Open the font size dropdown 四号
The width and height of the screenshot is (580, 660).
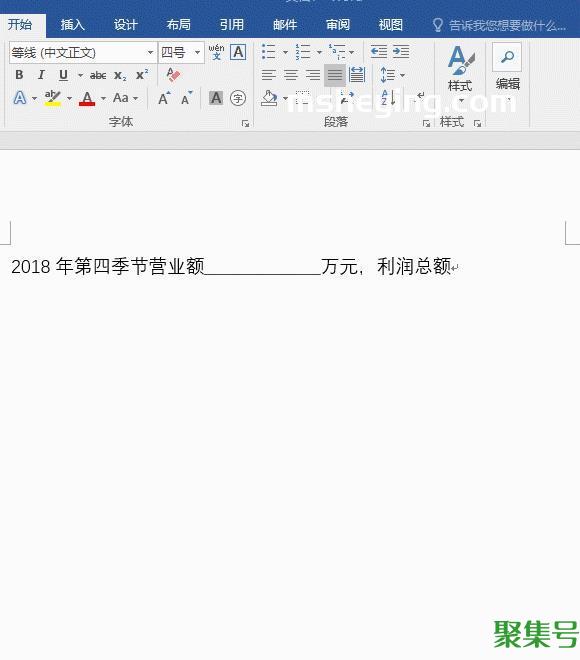click(181, 53)
